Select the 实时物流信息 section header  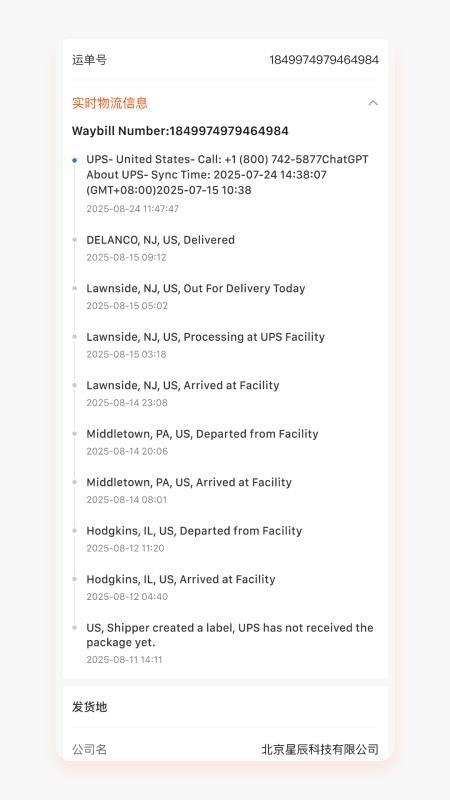[225, 103]
